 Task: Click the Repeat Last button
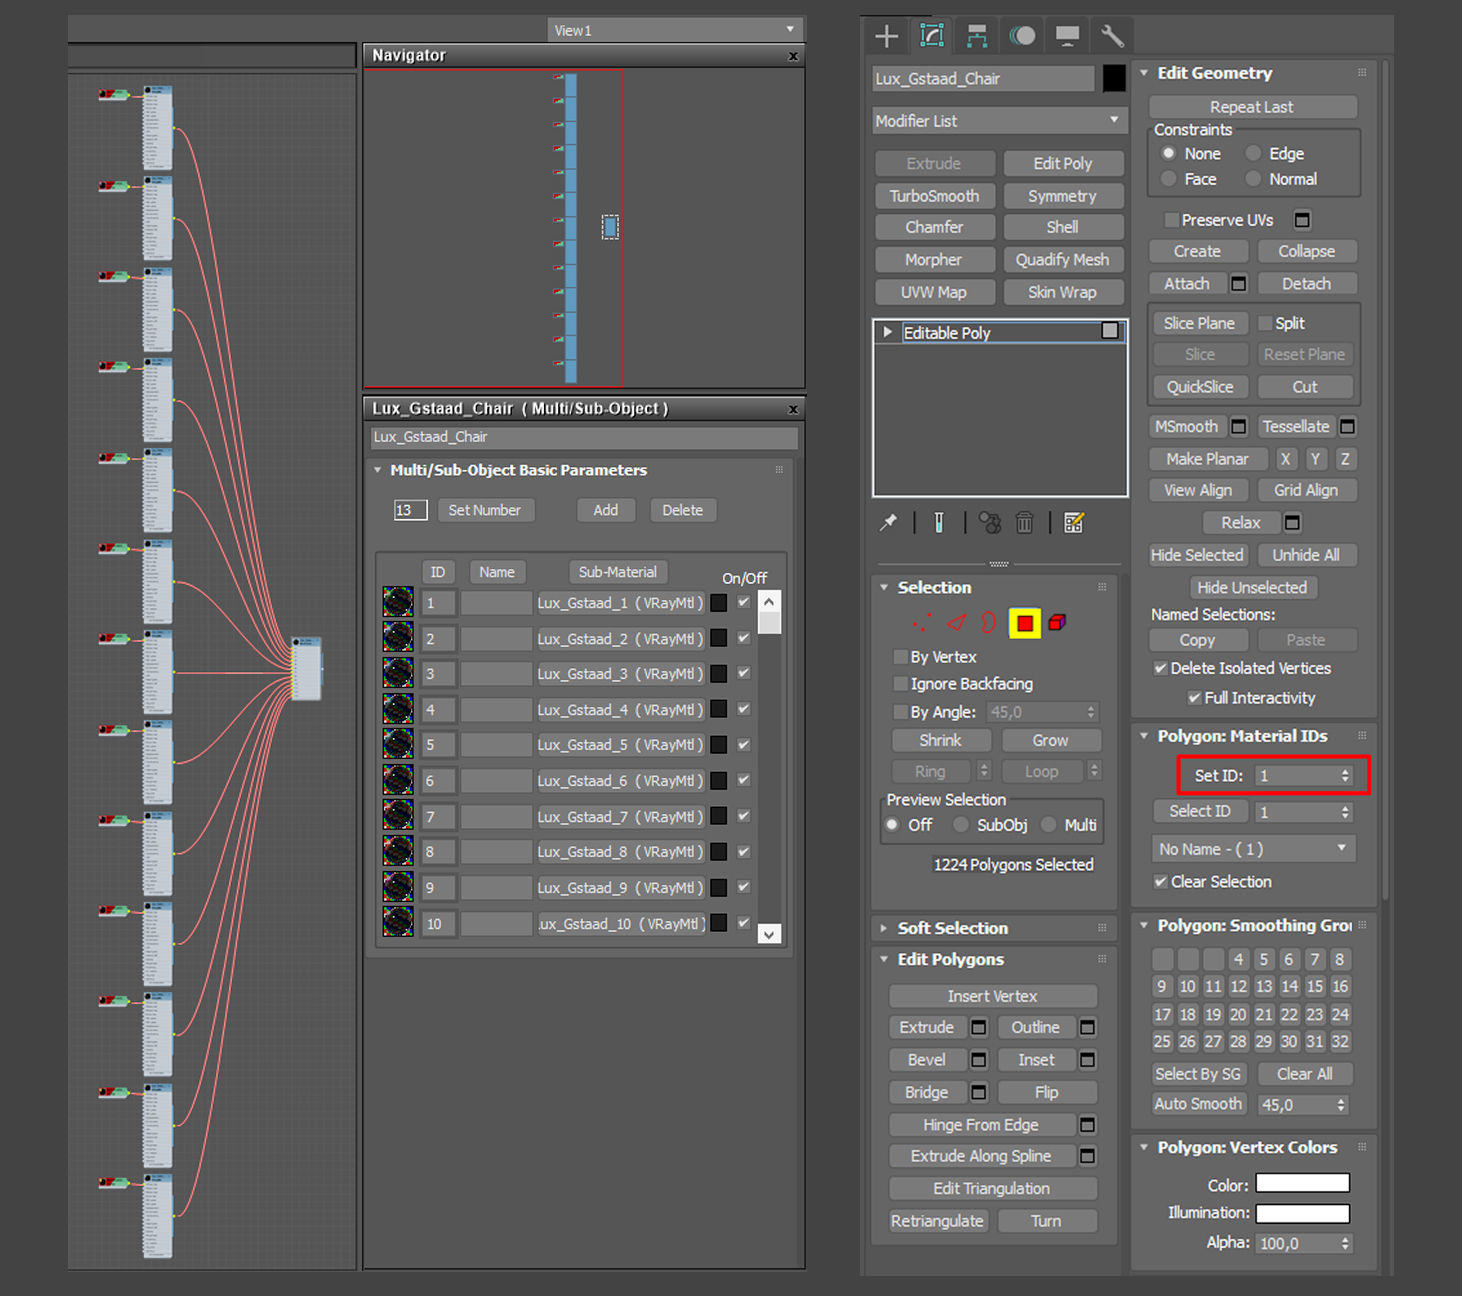tap(1252, 107)
